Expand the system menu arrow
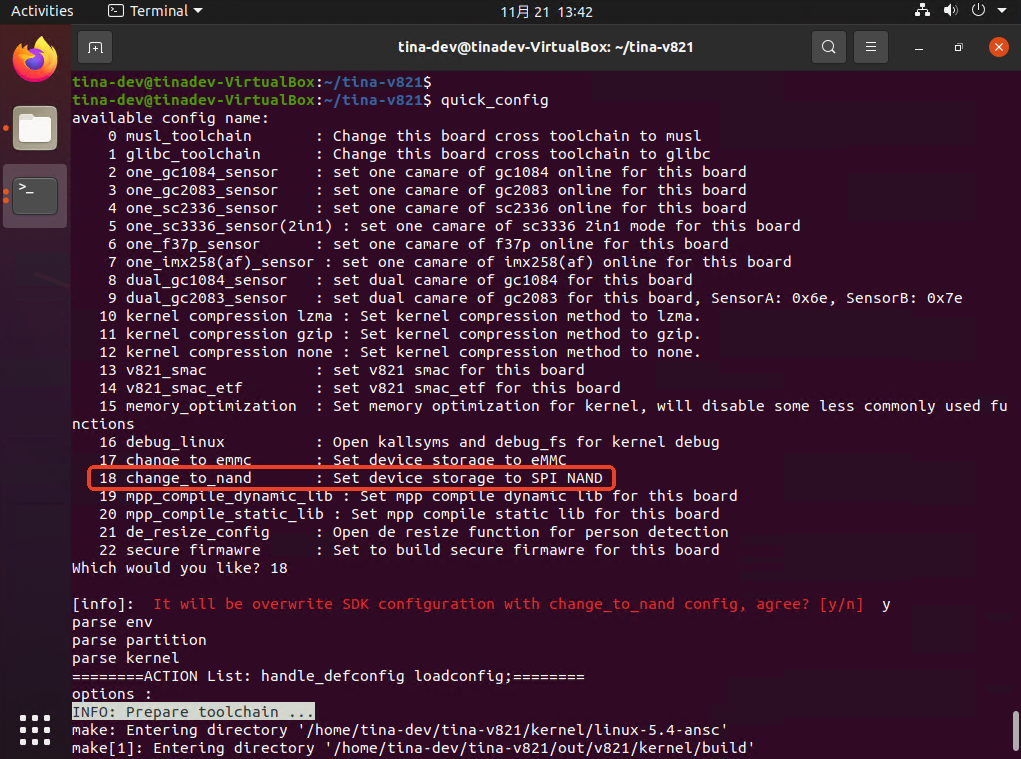 click(x=1001, y=11)
